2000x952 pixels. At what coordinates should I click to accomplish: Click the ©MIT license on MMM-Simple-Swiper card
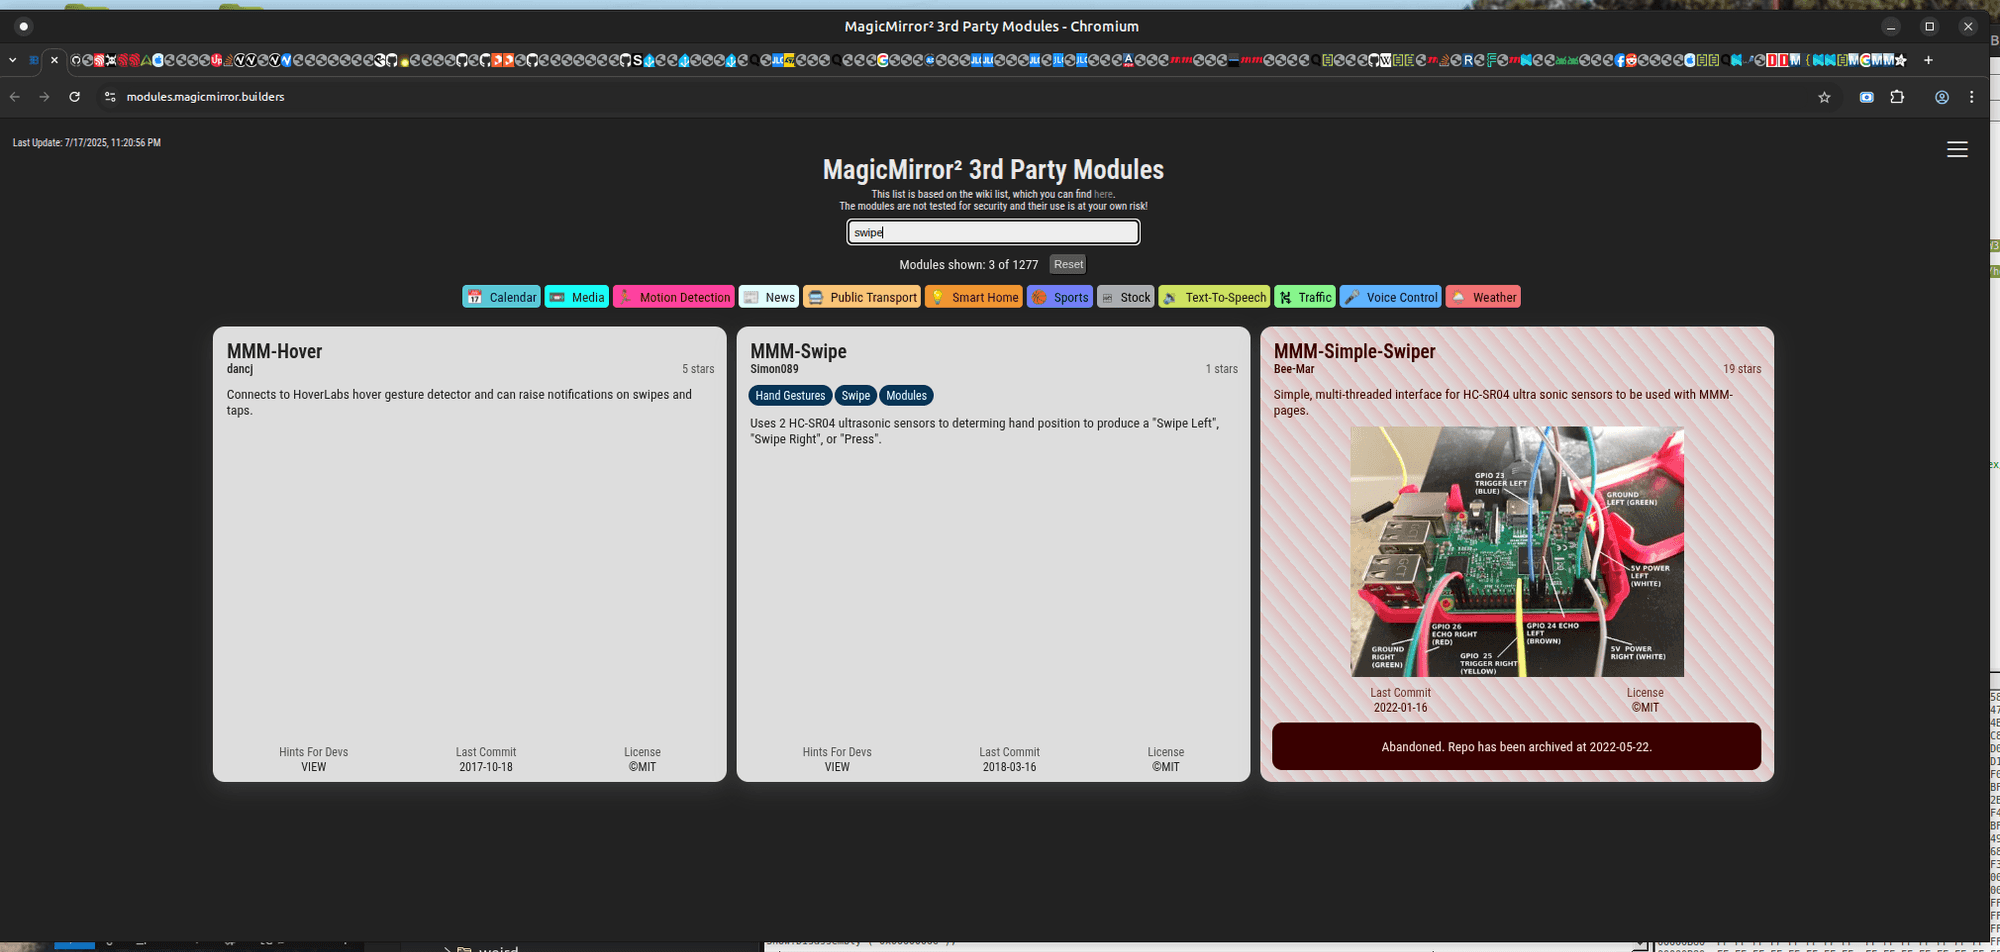coord(1645,707)
